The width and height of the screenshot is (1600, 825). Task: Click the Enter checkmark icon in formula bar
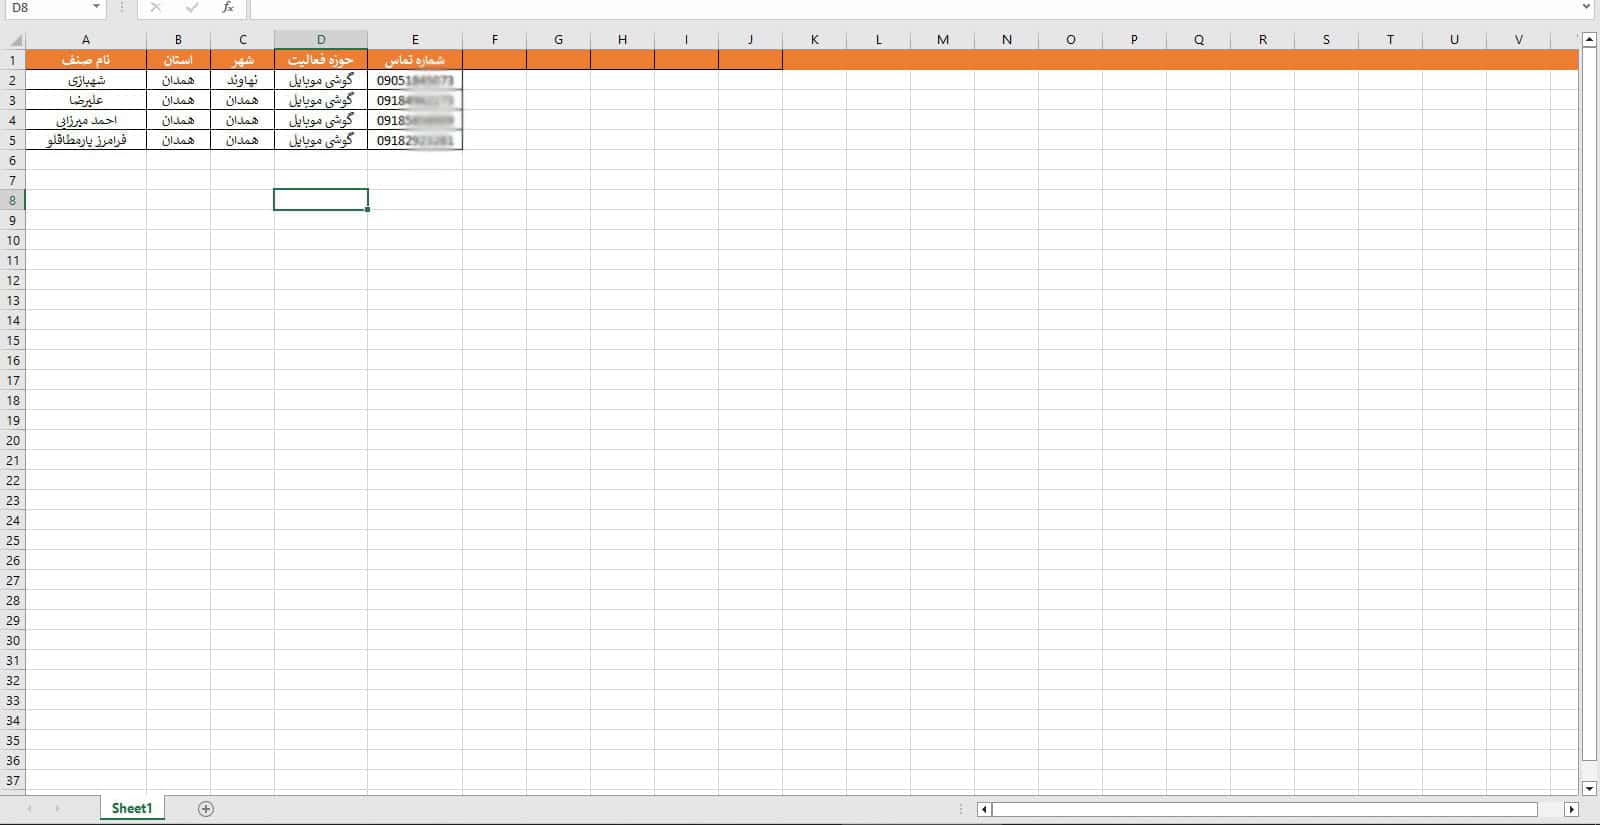(x=192, y=7)
